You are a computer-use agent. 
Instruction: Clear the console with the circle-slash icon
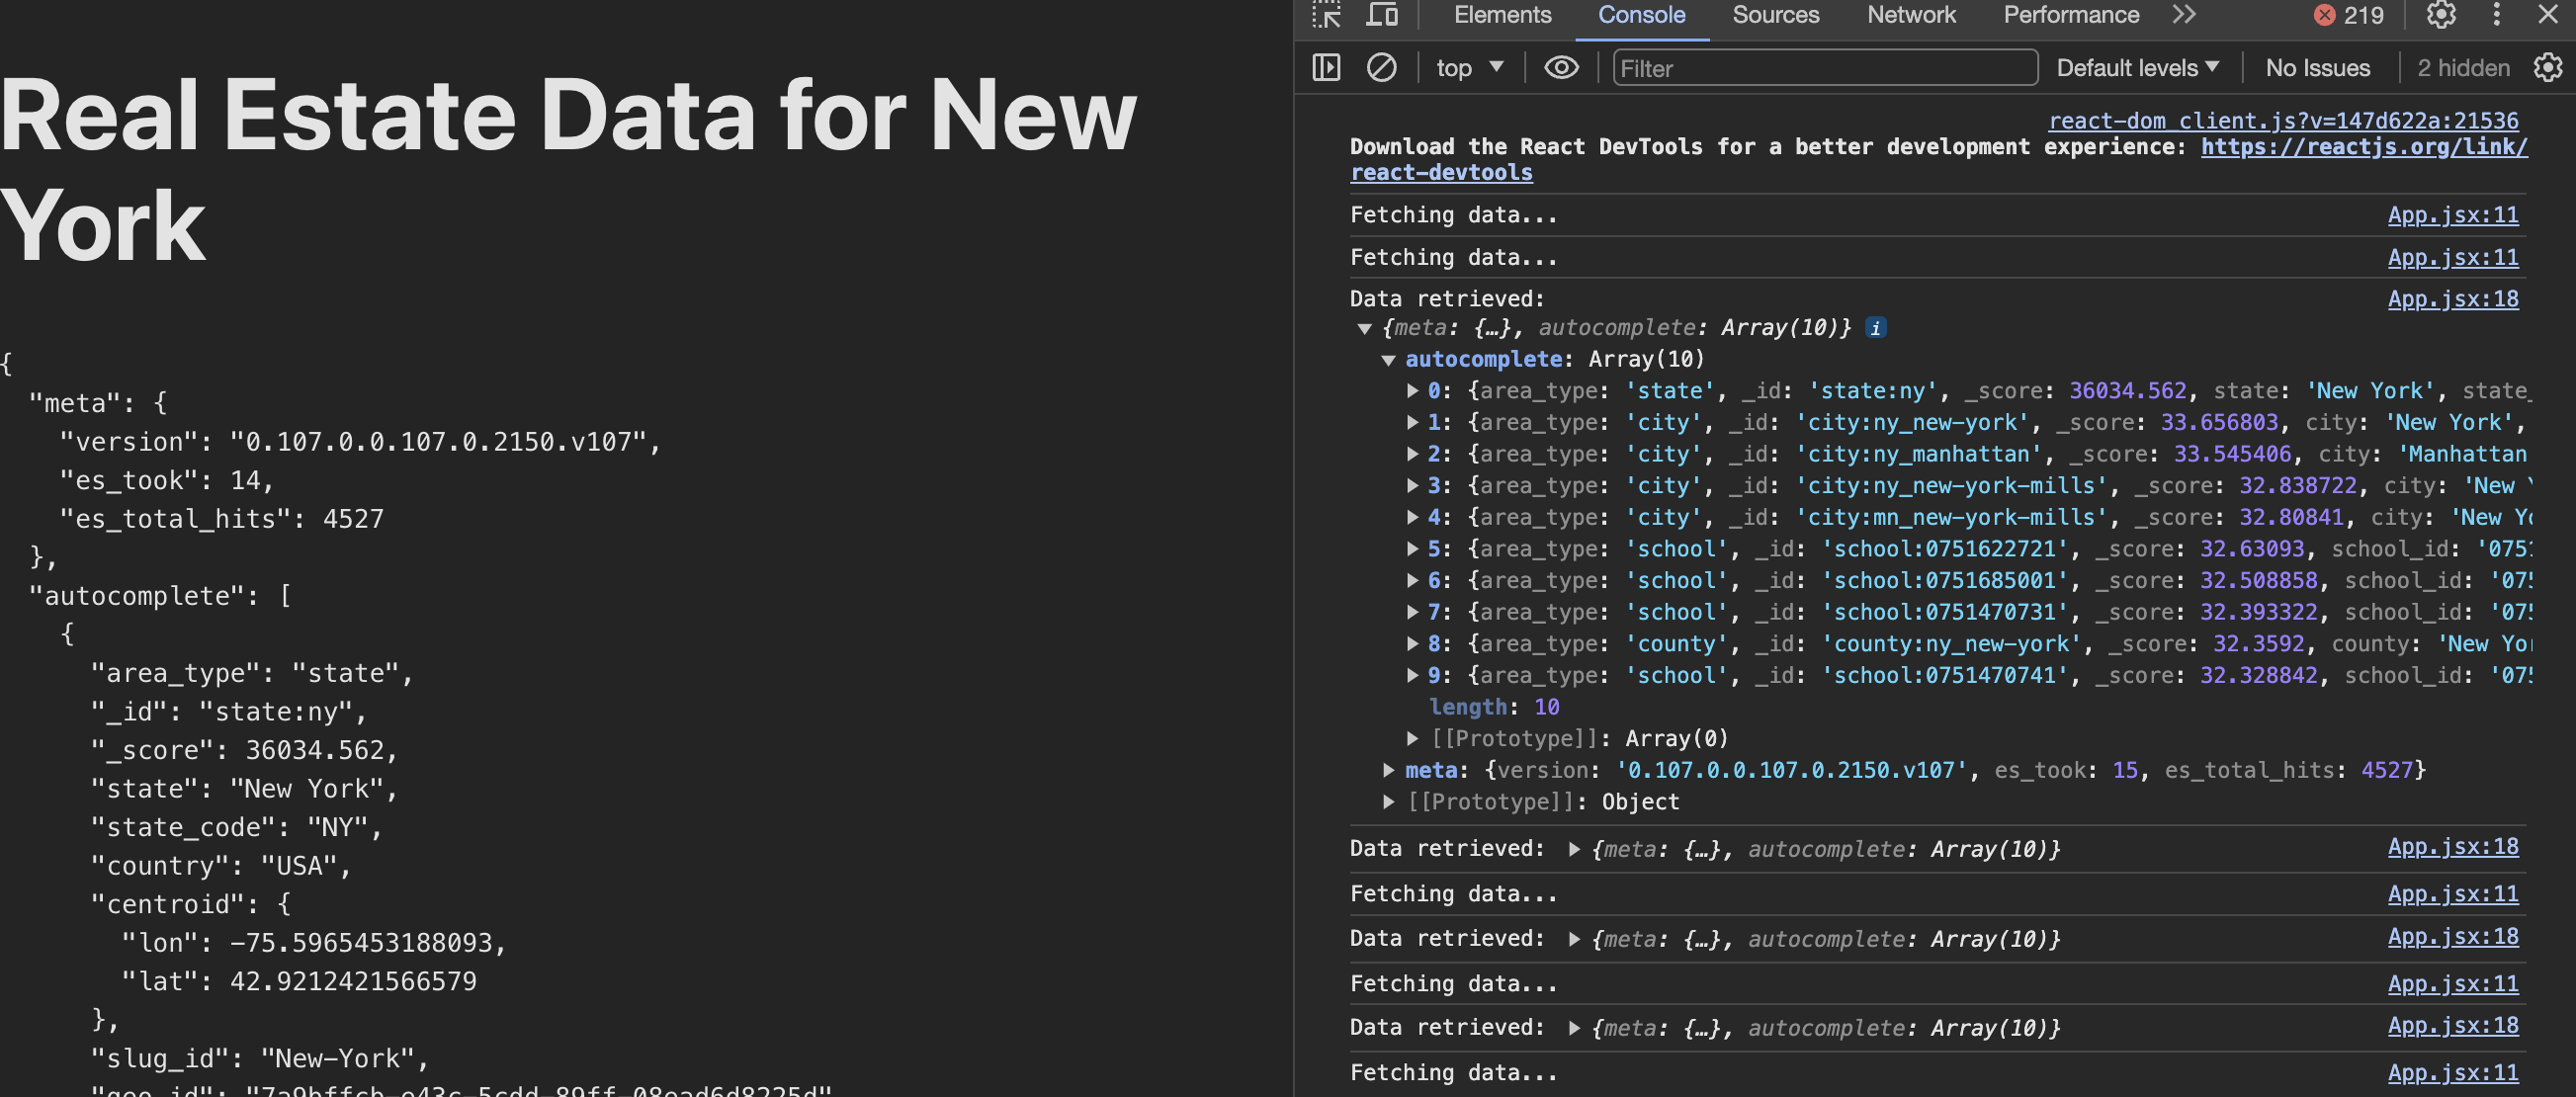[1382, 68]
